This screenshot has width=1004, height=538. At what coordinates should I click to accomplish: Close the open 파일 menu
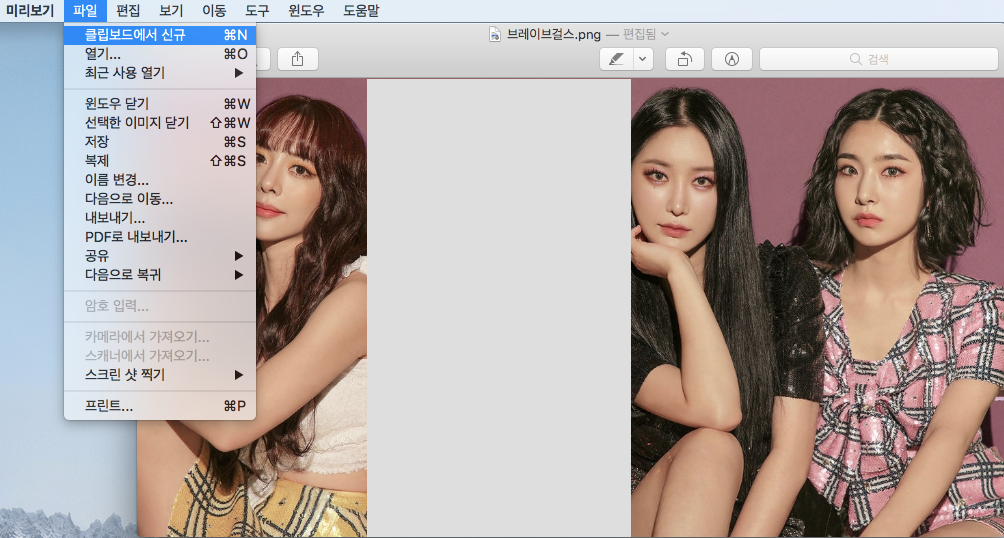(85, 10)
